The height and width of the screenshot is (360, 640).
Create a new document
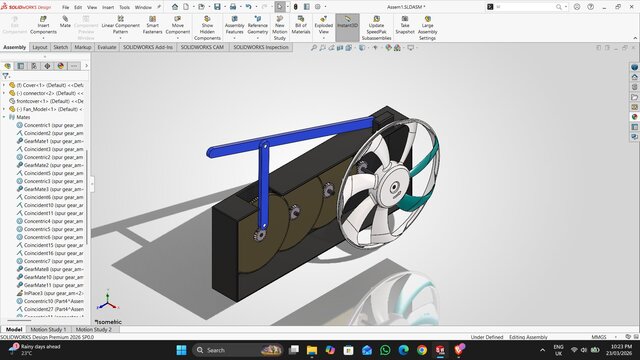pyautogui.click(x=186, y=7)
